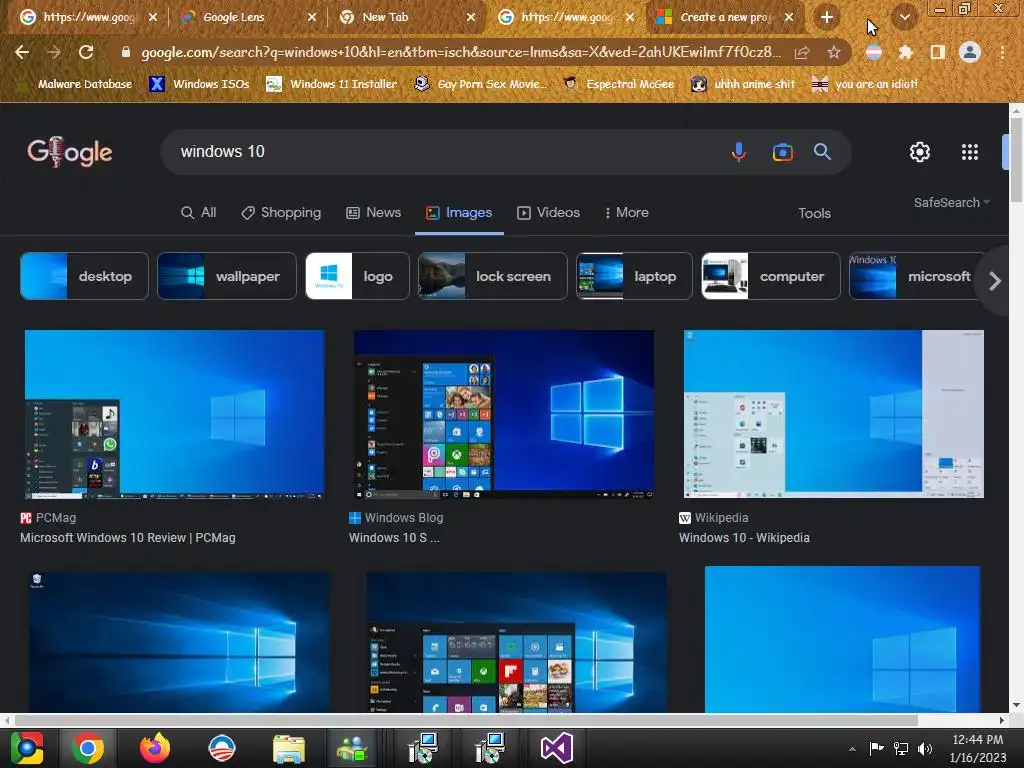Open the PCMag Windows 10 thumbnail
Image resolution: width=1024 pixels, height=768 pixels.
click(174, 414)
